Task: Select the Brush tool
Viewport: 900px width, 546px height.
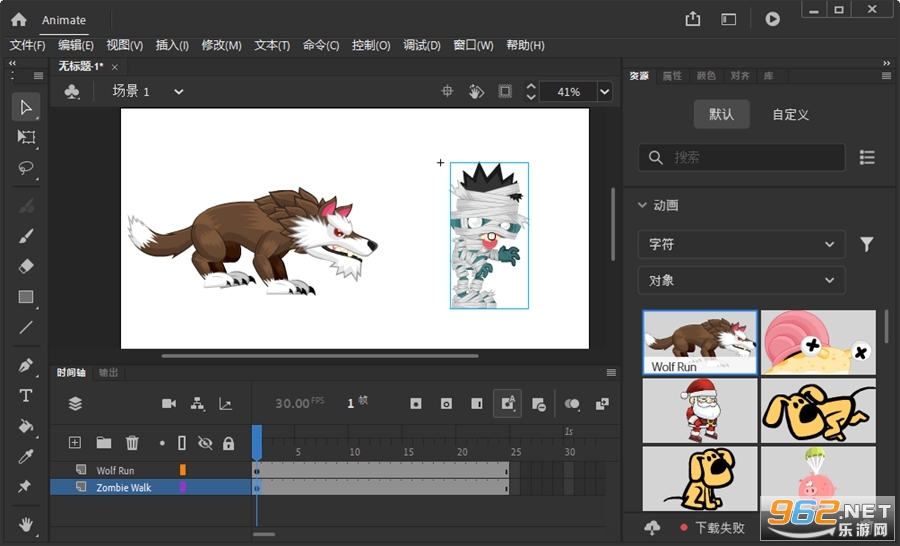Action: pos(26,235)
